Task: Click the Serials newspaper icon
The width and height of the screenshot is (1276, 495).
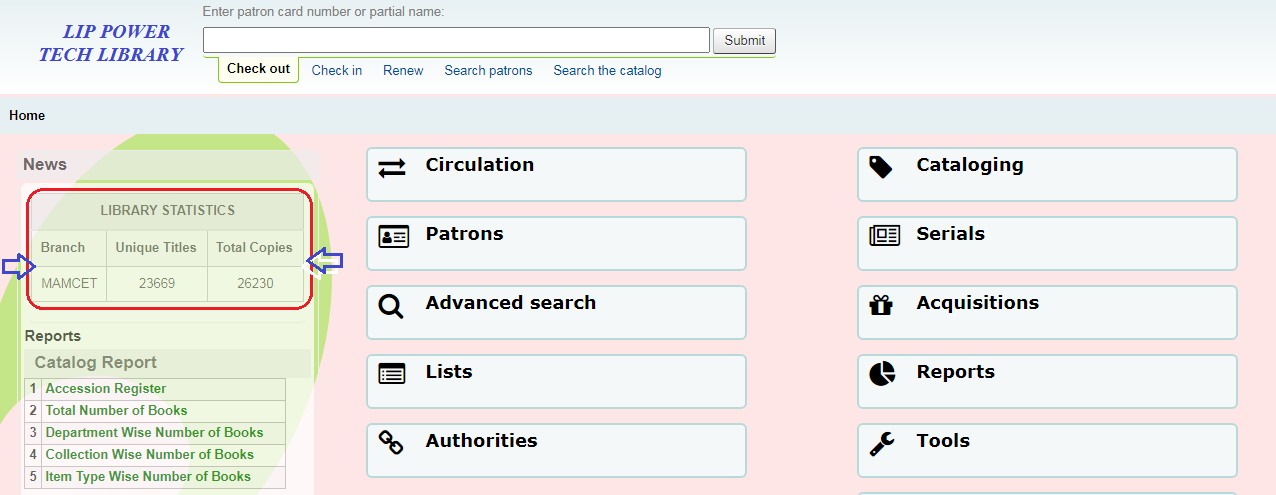Action: tap(884, 236)
